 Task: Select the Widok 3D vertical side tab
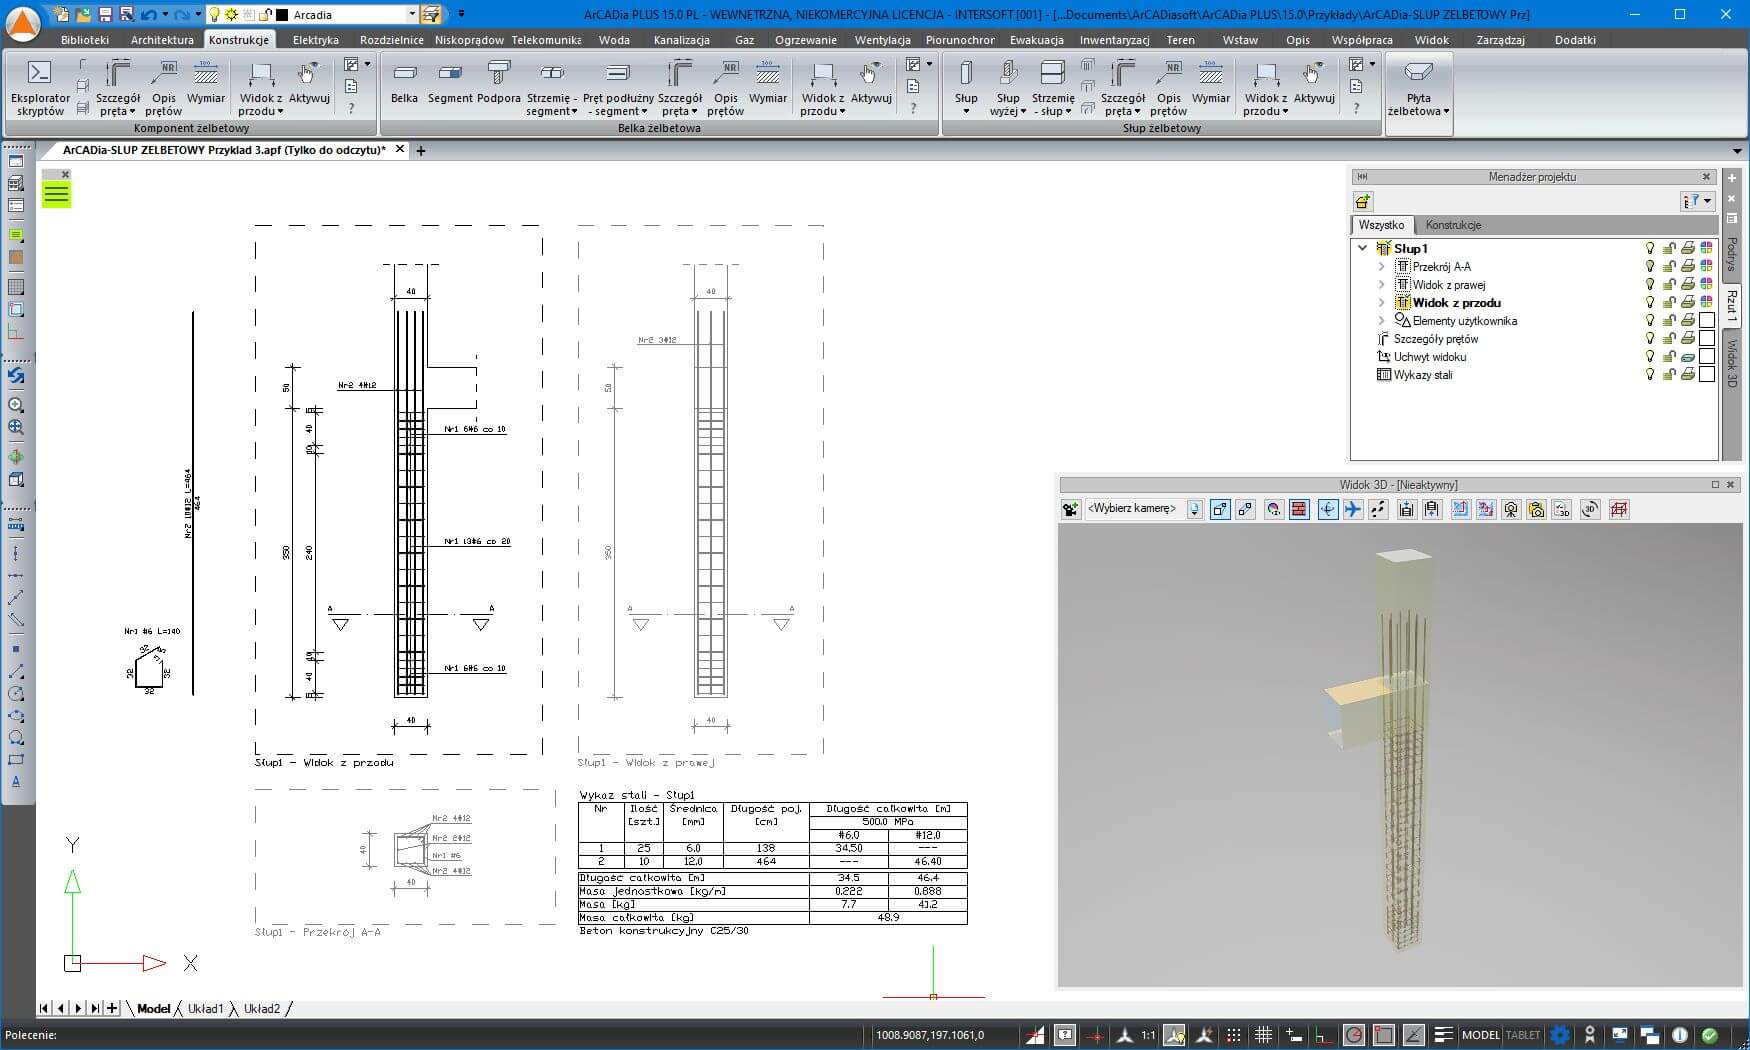(1732, 363)
